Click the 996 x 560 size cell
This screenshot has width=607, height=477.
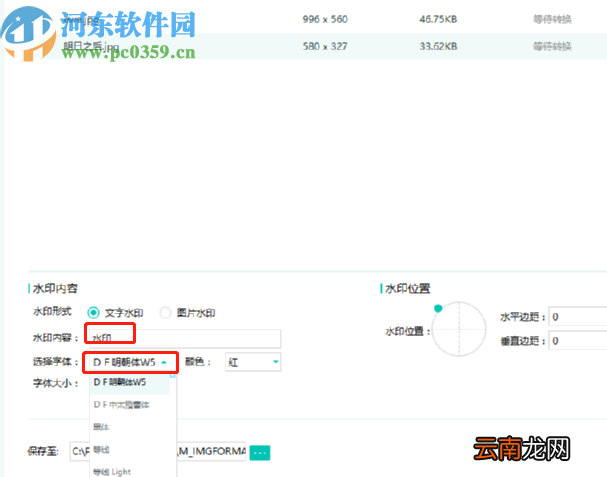coord(325,19)
